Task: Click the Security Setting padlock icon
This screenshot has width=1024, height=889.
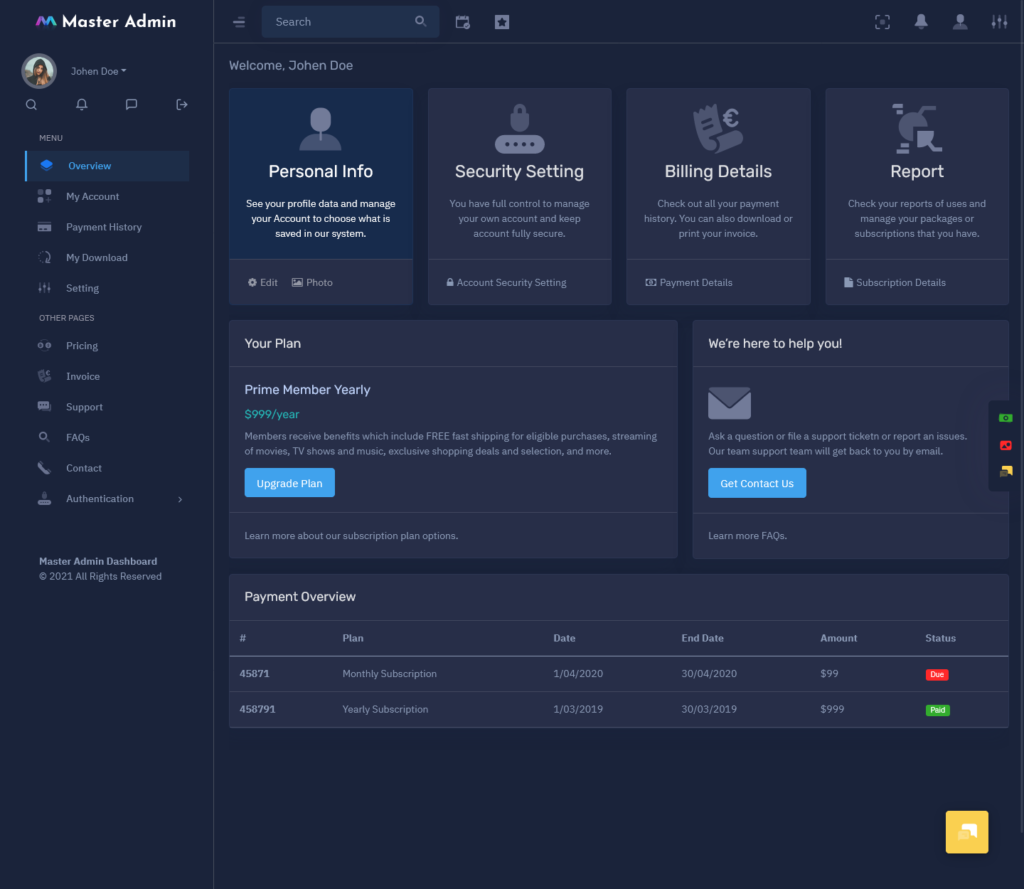Action: point(519,128)
